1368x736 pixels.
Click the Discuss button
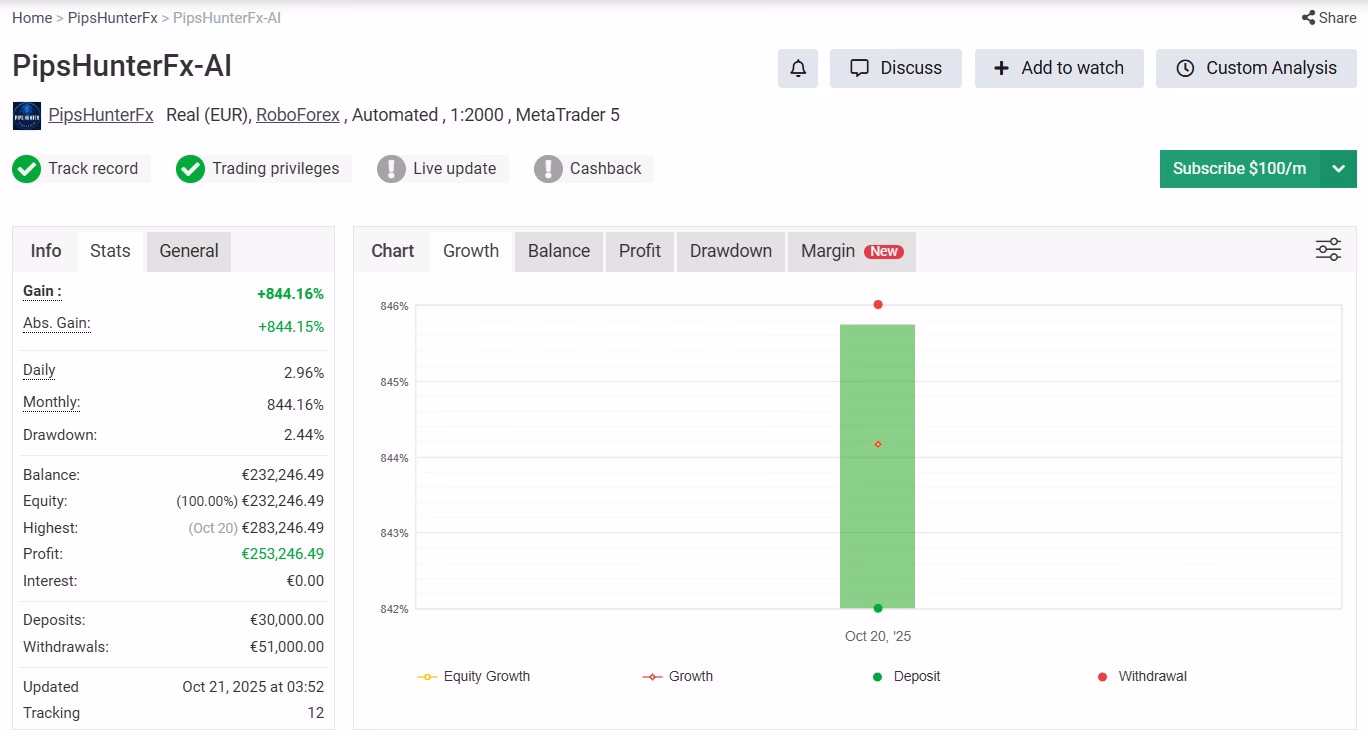pos(896,68)
